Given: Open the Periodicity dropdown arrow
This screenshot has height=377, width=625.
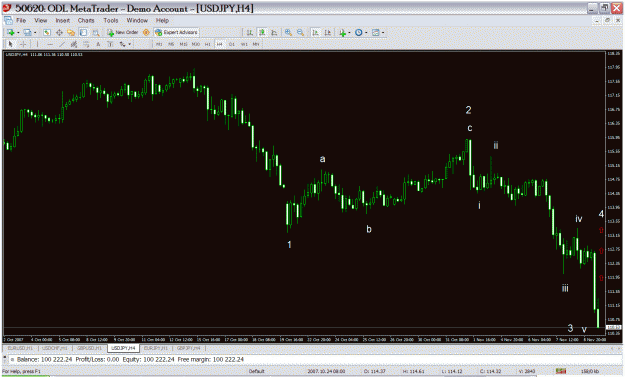Looking at the screenshot, I should (x=366, y=33).
